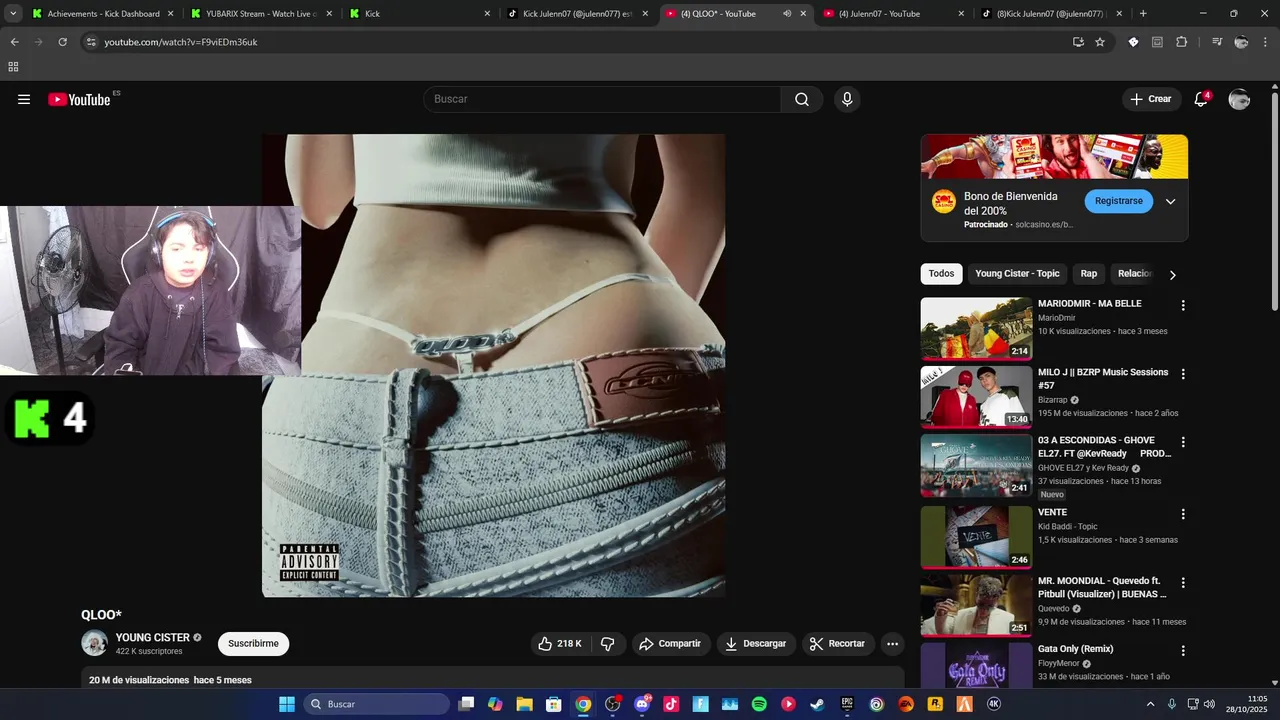Toggle system volume icon in tray
This screenshot has height=720, width=1280.
point(1209,704)
